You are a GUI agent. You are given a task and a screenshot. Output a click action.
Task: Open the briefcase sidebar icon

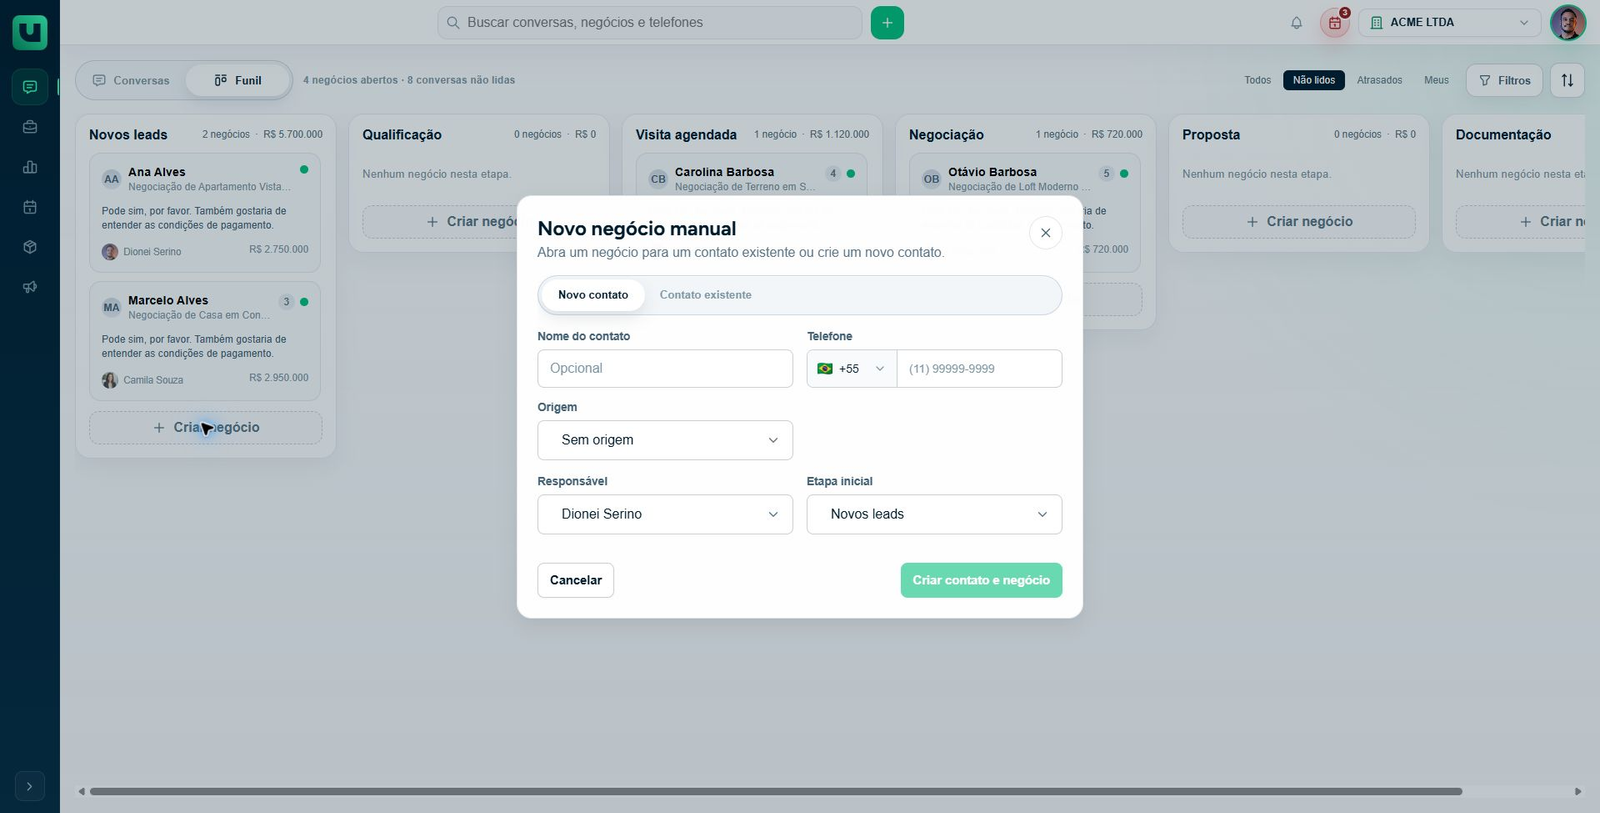pyautogui.click(x=30, y=127)
